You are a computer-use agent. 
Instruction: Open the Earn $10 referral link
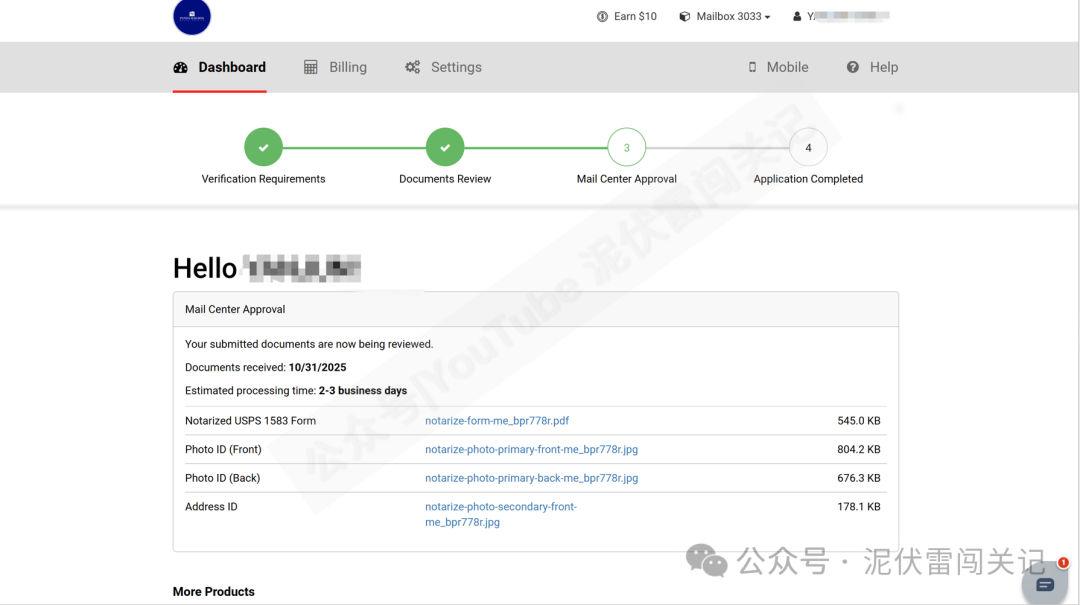coord(627,17)
